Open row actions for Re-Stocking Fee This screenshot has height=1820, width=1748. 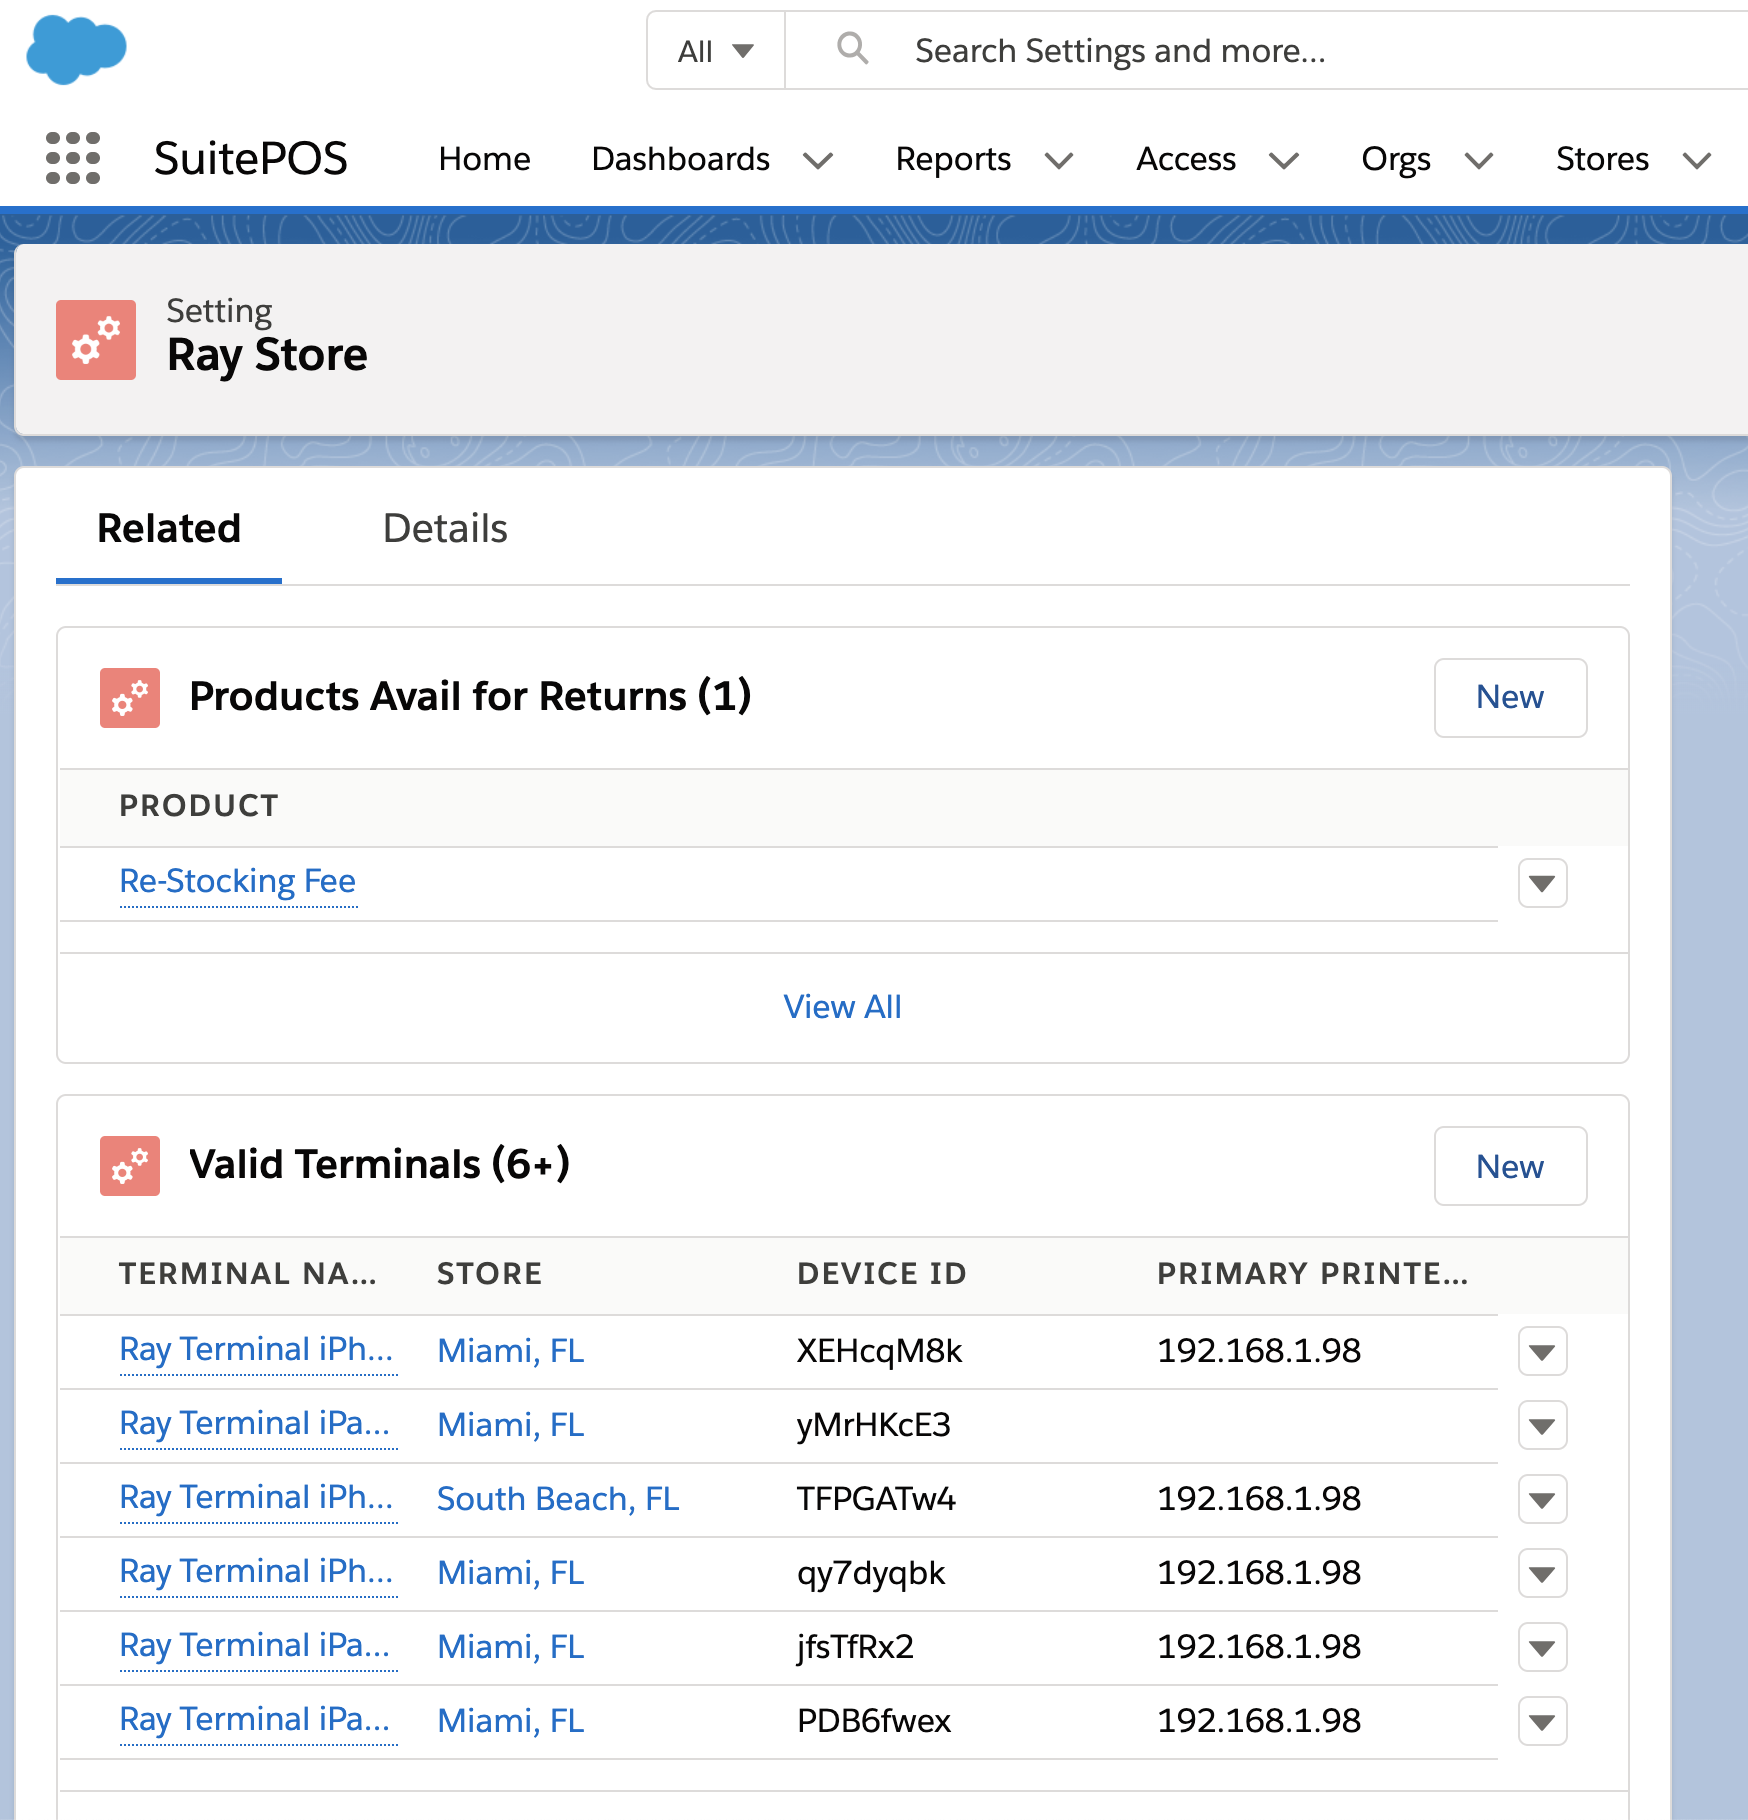pyautogui.click(x=1542, y=883)
